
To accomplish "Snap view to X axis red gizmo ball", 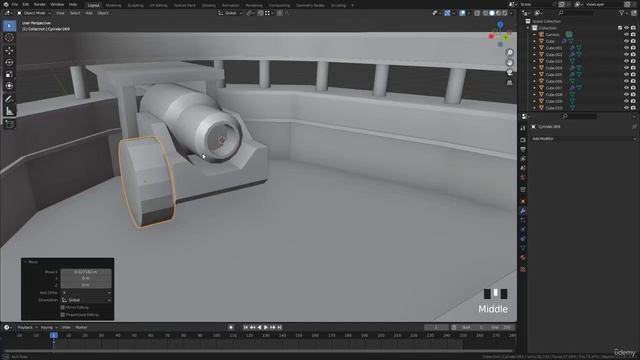I will [491, 36].
